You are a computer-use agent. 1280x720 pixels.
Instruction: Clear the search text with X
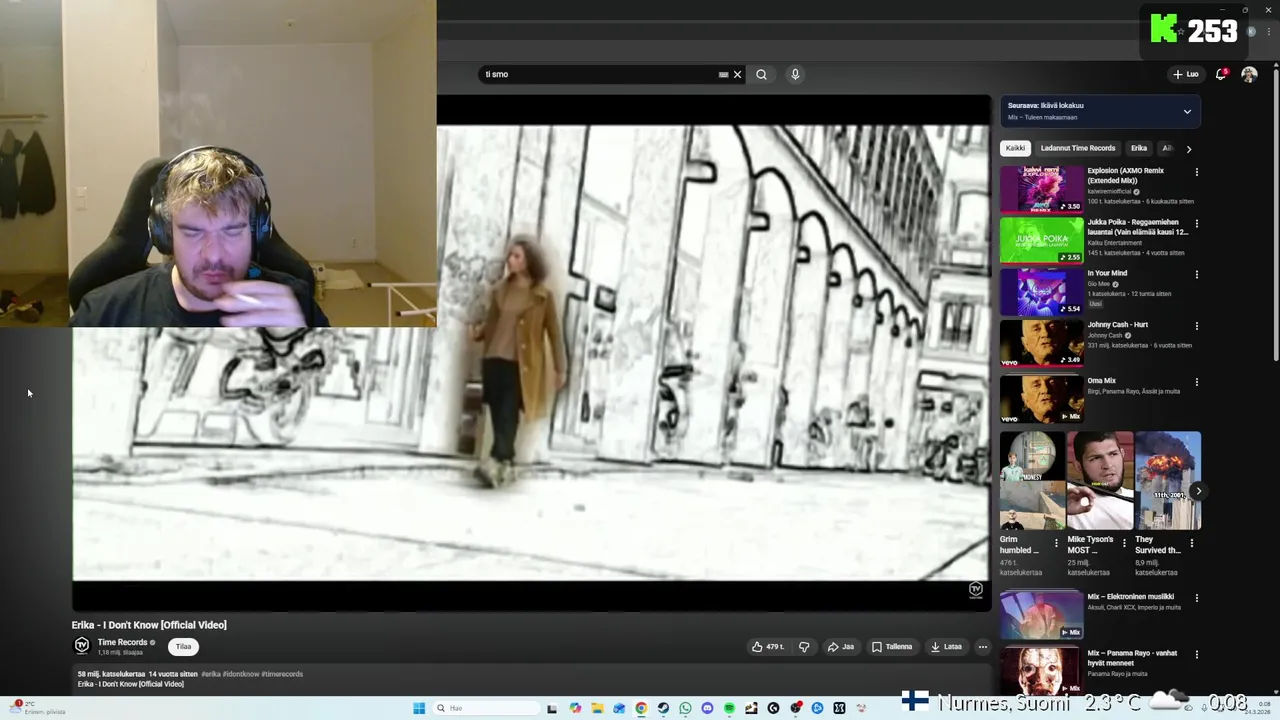coord(737,74)
